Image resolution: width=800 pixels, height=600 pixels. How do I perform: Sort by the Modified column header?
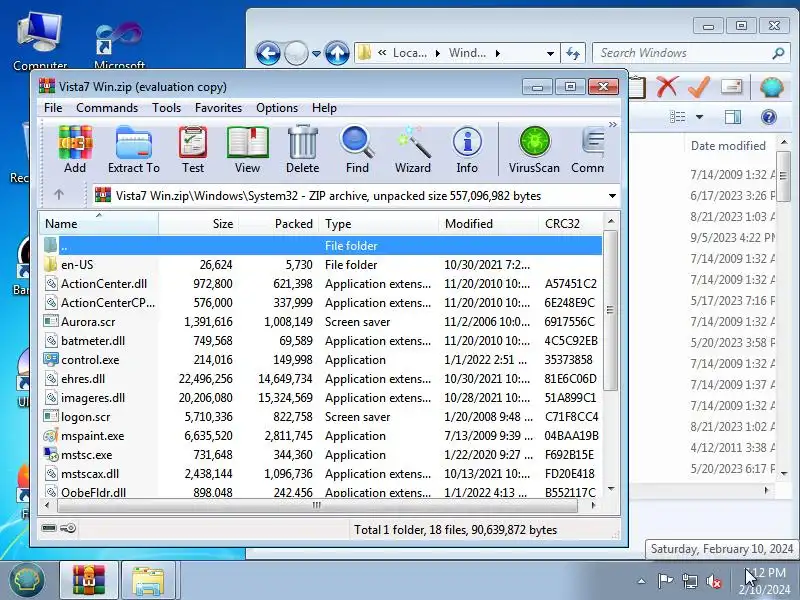click(x=488, y=223)
